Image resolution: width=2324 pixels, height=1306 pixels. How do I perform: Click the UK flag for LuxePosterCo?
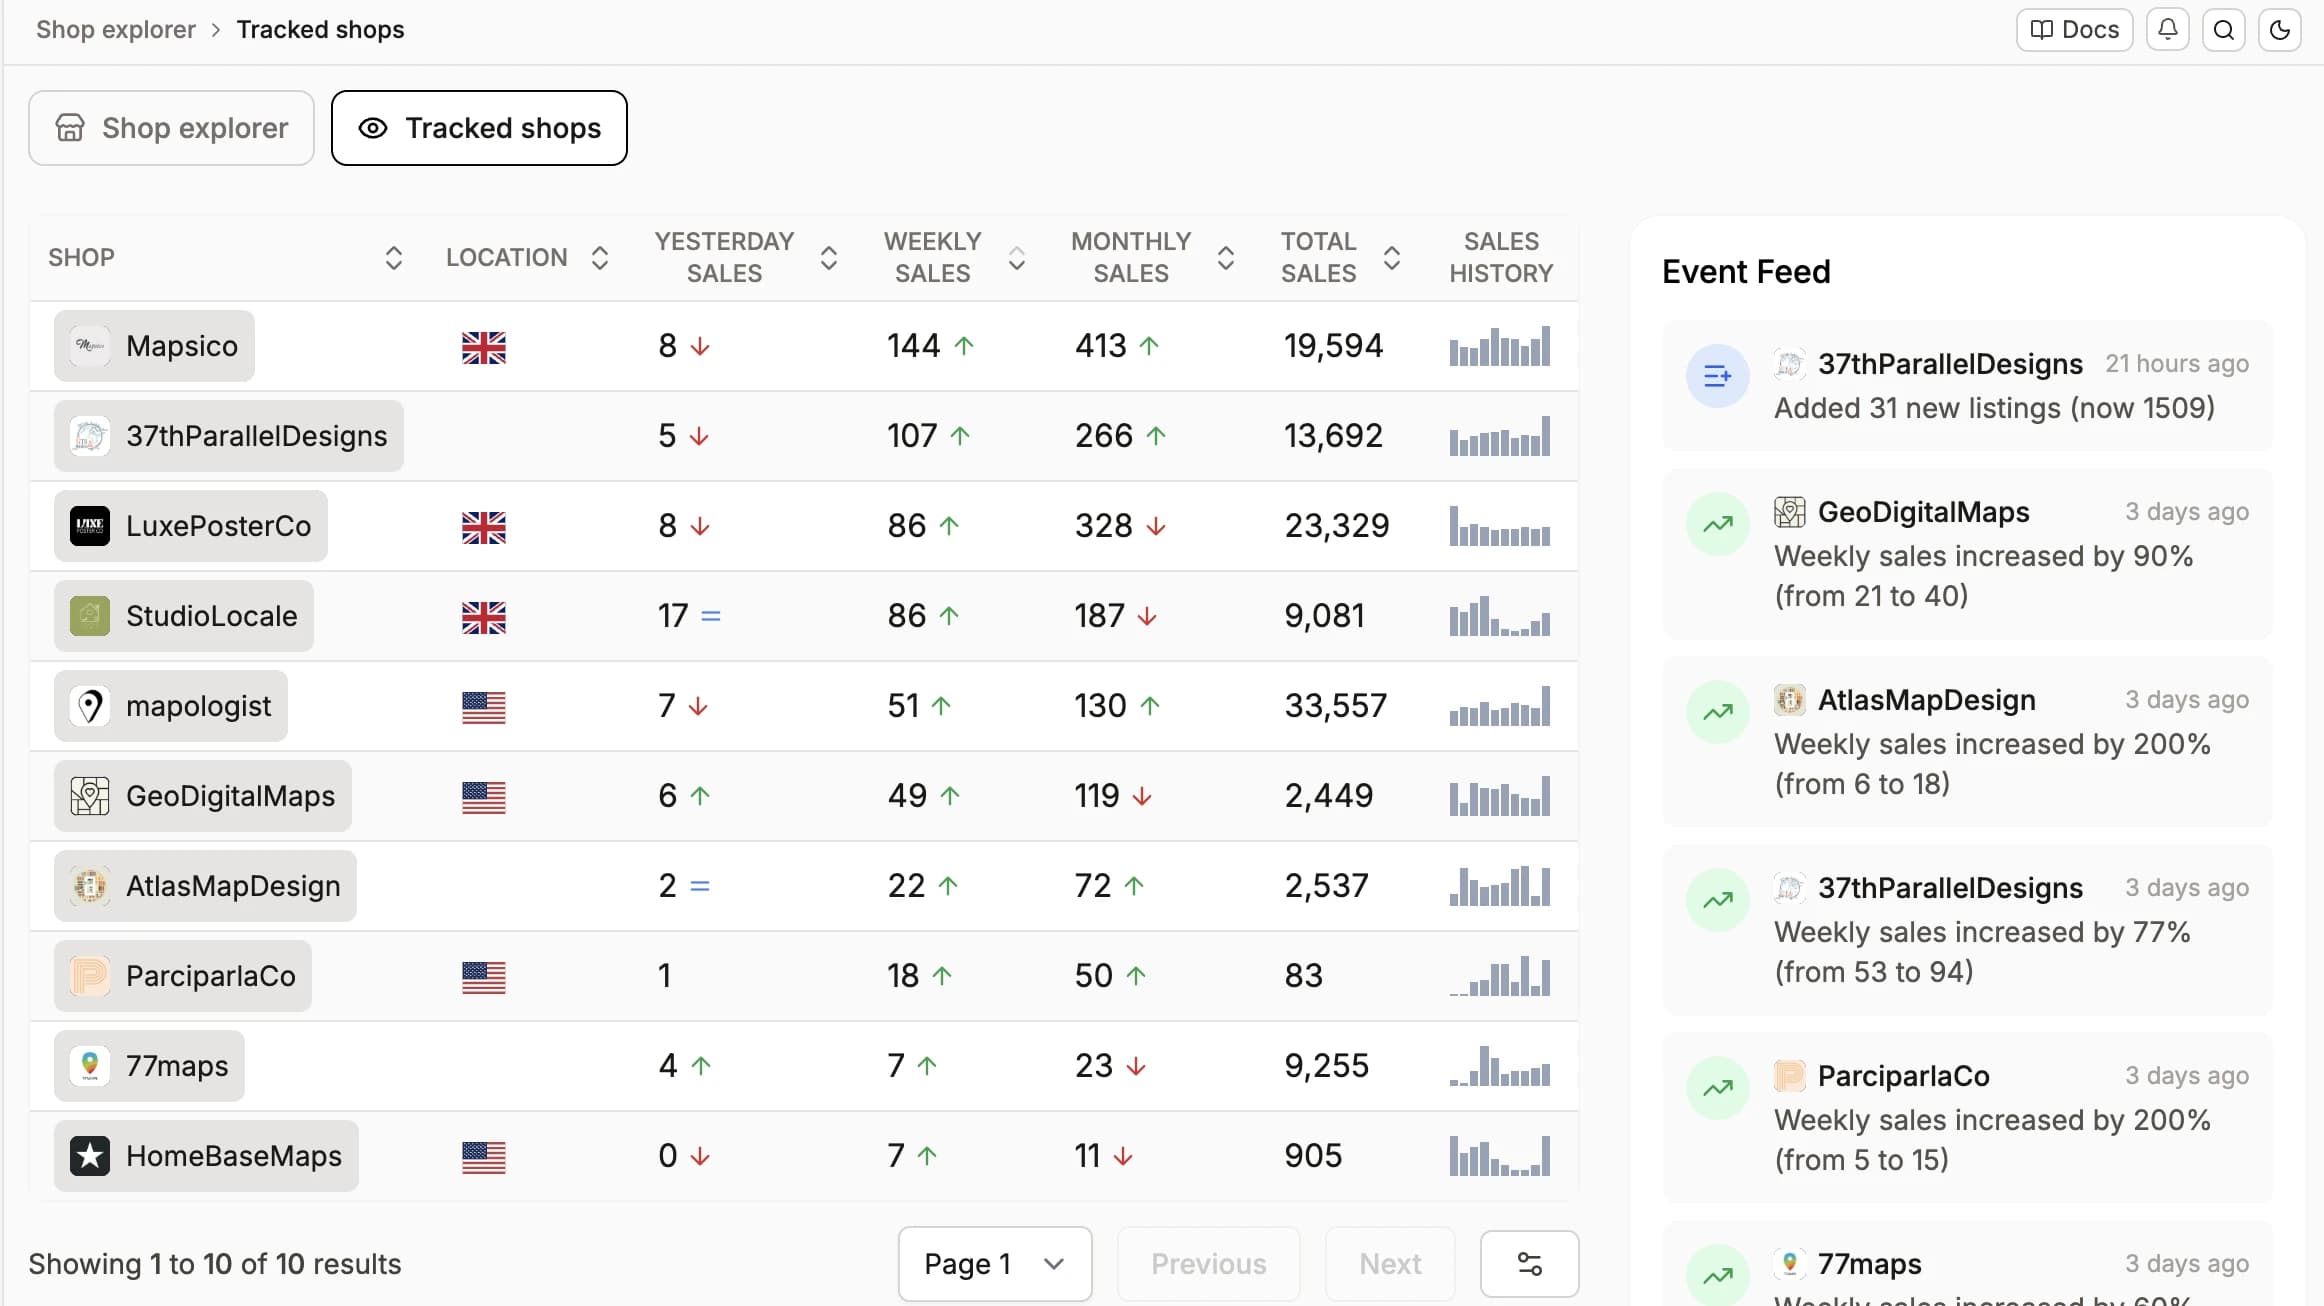484,528
